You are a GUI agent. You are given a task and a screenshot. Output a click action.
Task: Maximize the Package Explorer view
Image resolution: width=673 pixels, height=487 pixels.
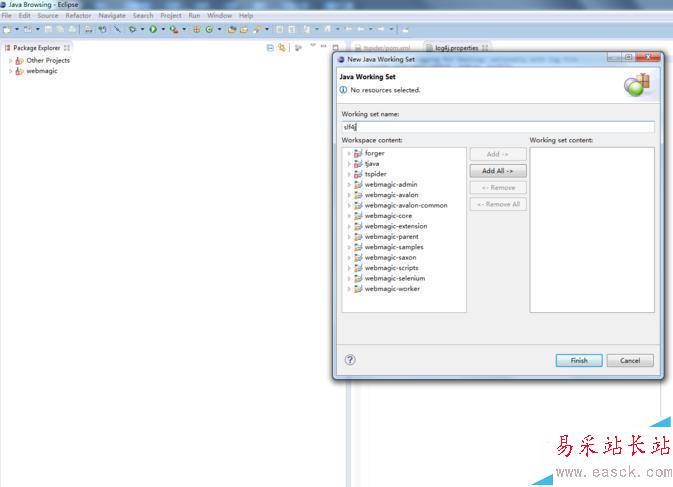[x=336, y=47]
